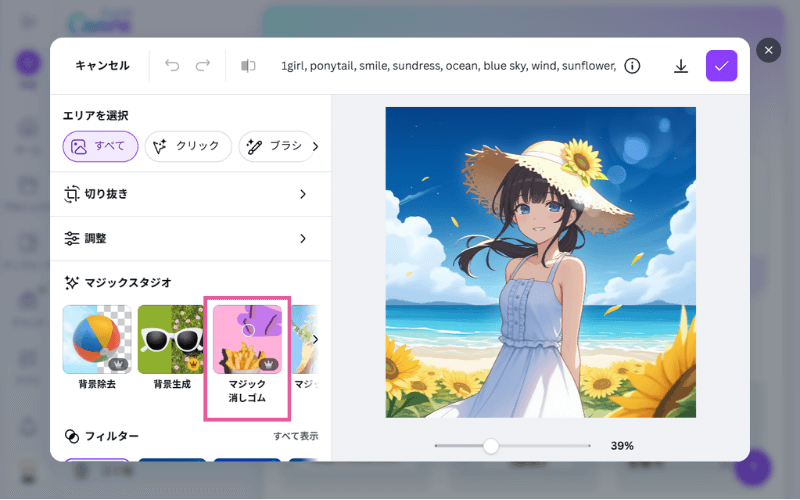Click the zoom slider handle
This screenshot has width=800, height=500.
point(491,446)
